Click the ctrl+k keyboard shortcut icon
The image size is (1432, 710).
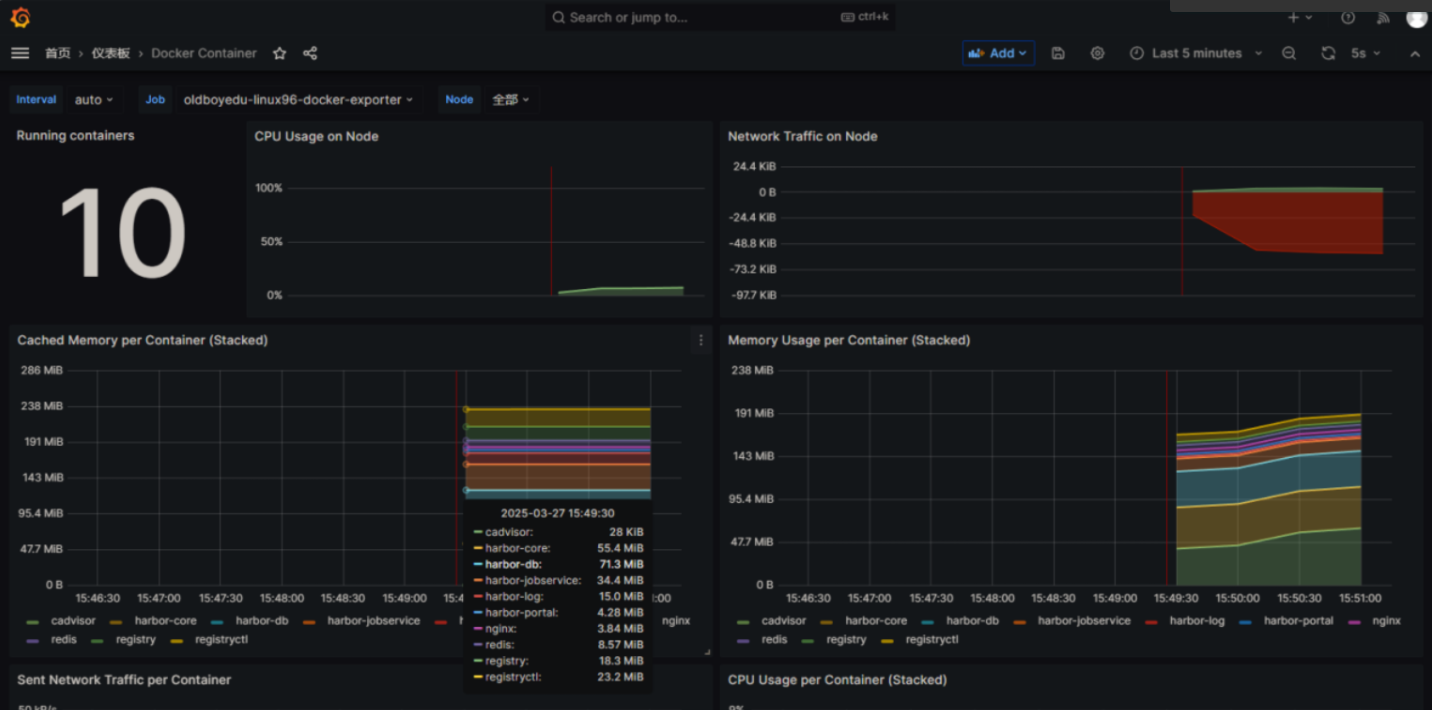tap(847, 17)
